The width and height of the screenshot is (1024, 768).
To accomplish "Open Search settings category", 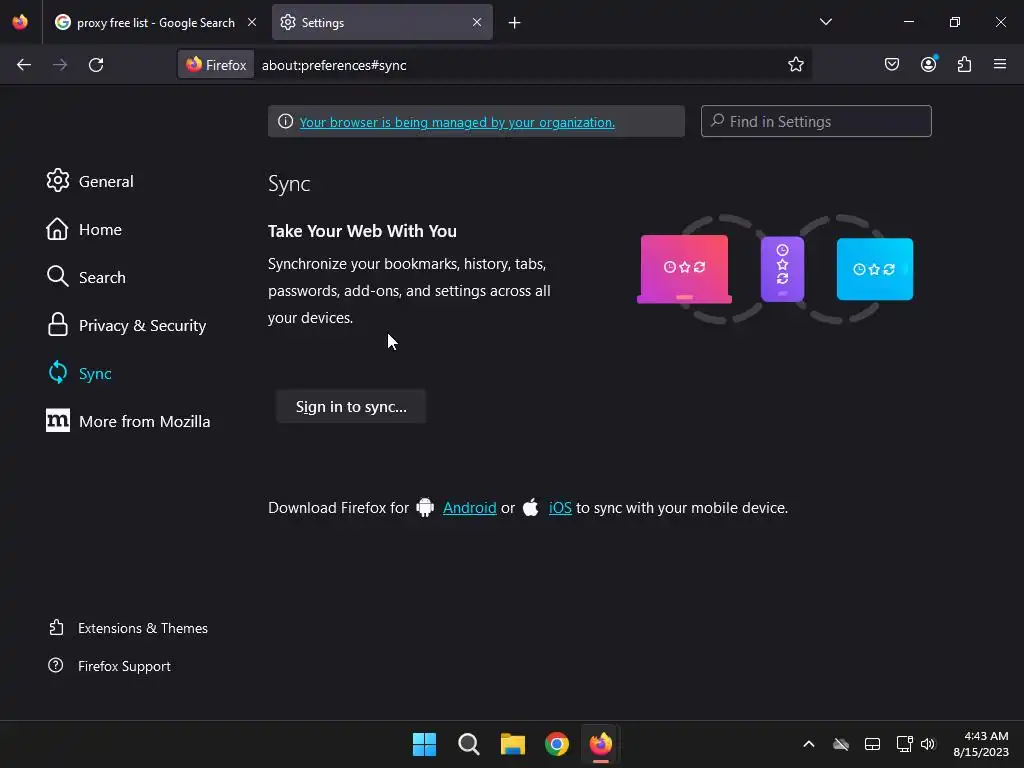I will tap(86, 277).
